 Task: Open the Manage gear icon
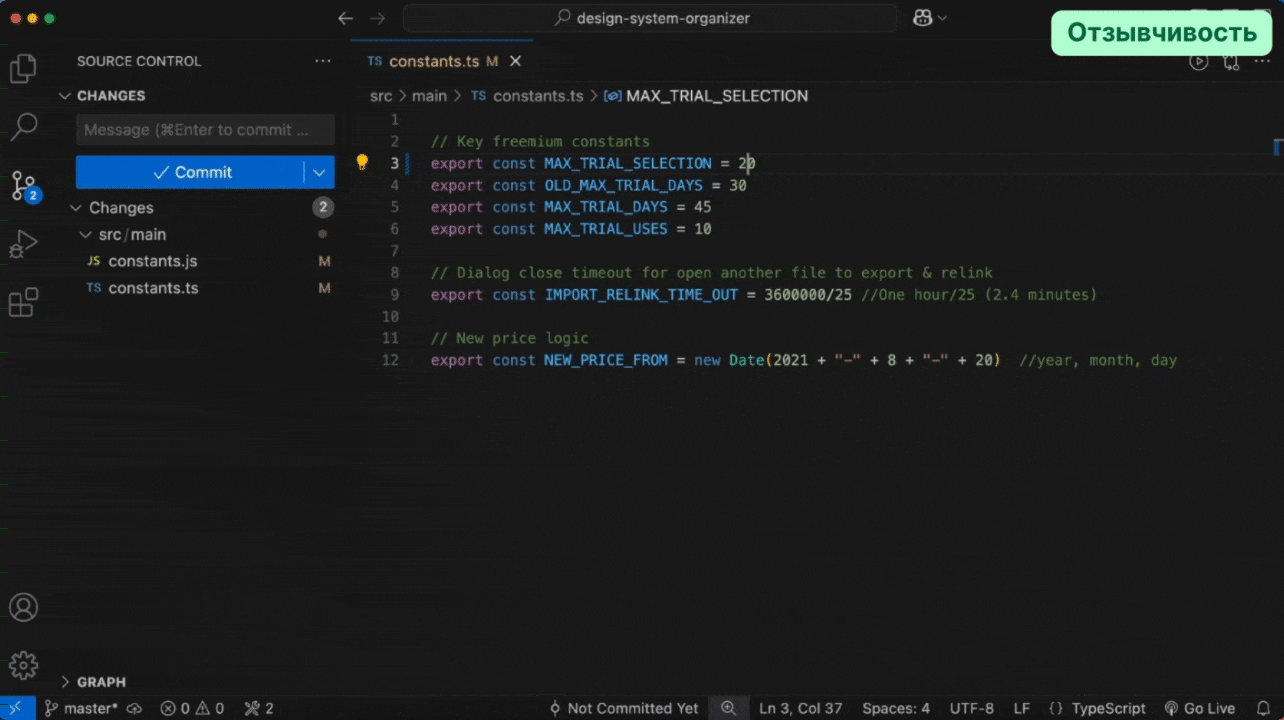tap(23, 665)
